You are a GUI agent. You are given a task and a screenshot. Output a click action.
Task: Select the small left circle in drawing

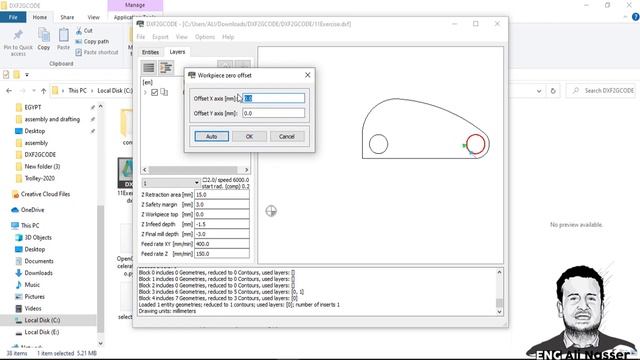(378, 144)
